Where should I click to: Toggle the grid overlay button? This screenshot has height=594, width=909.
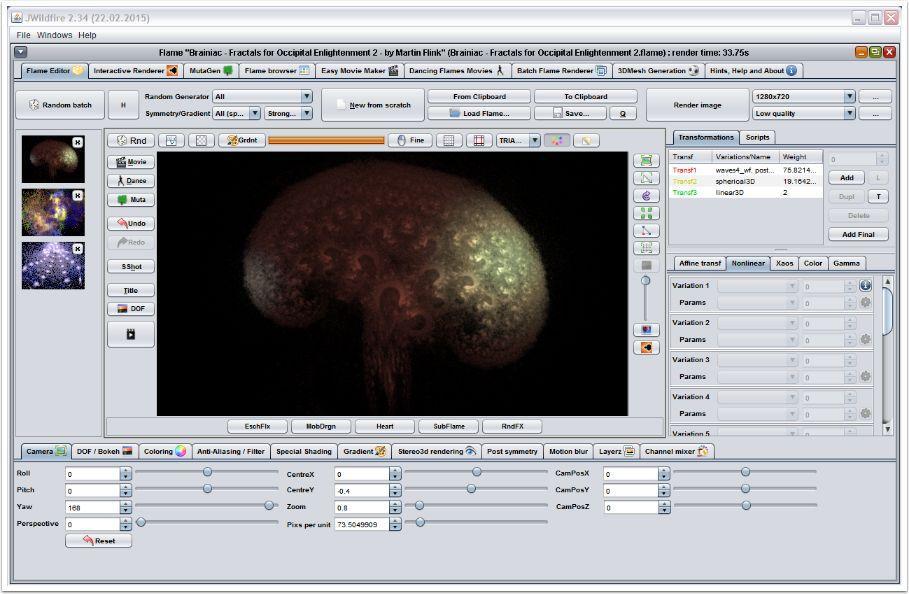449,140
